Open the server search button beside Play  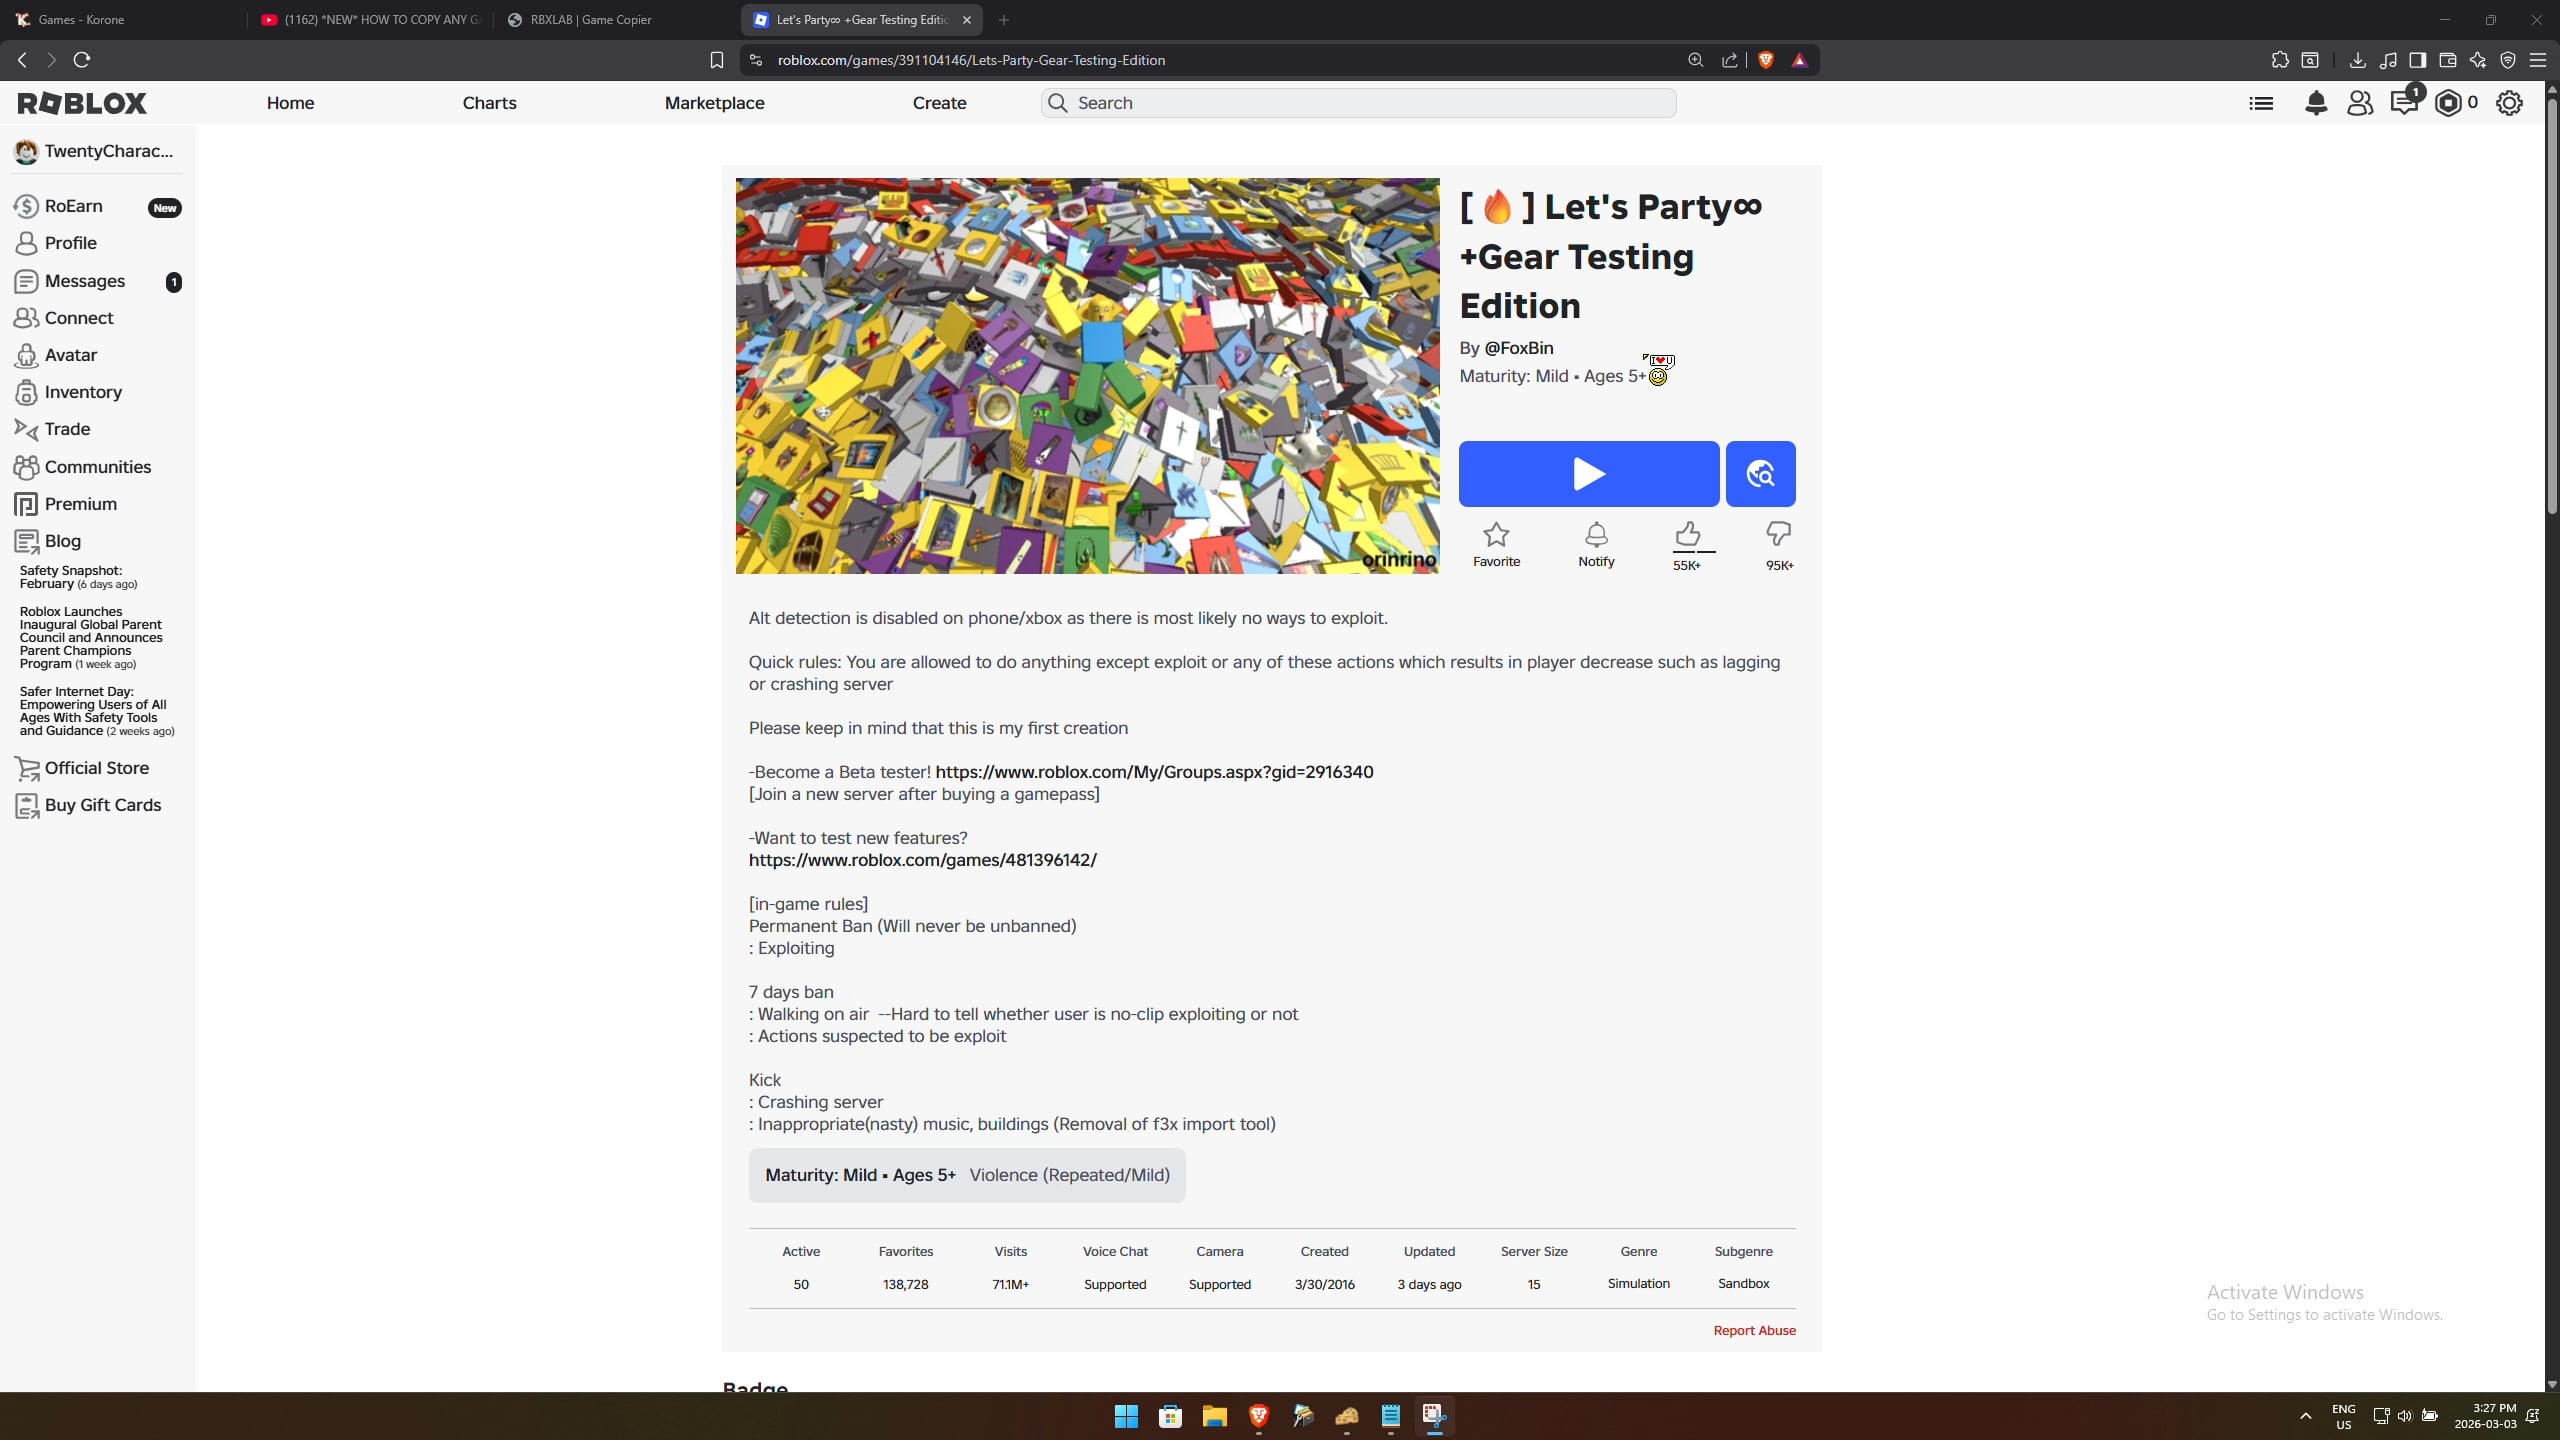pos(1760,473)
